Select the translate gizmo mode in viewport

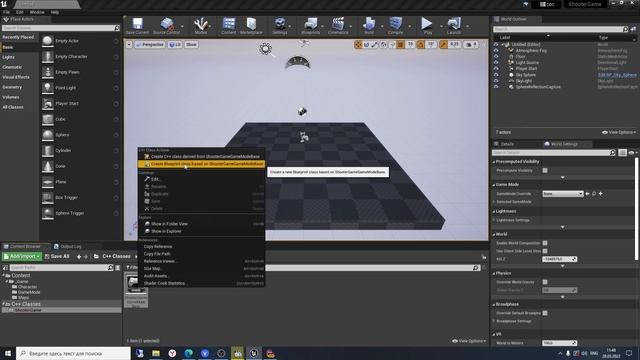358,44
